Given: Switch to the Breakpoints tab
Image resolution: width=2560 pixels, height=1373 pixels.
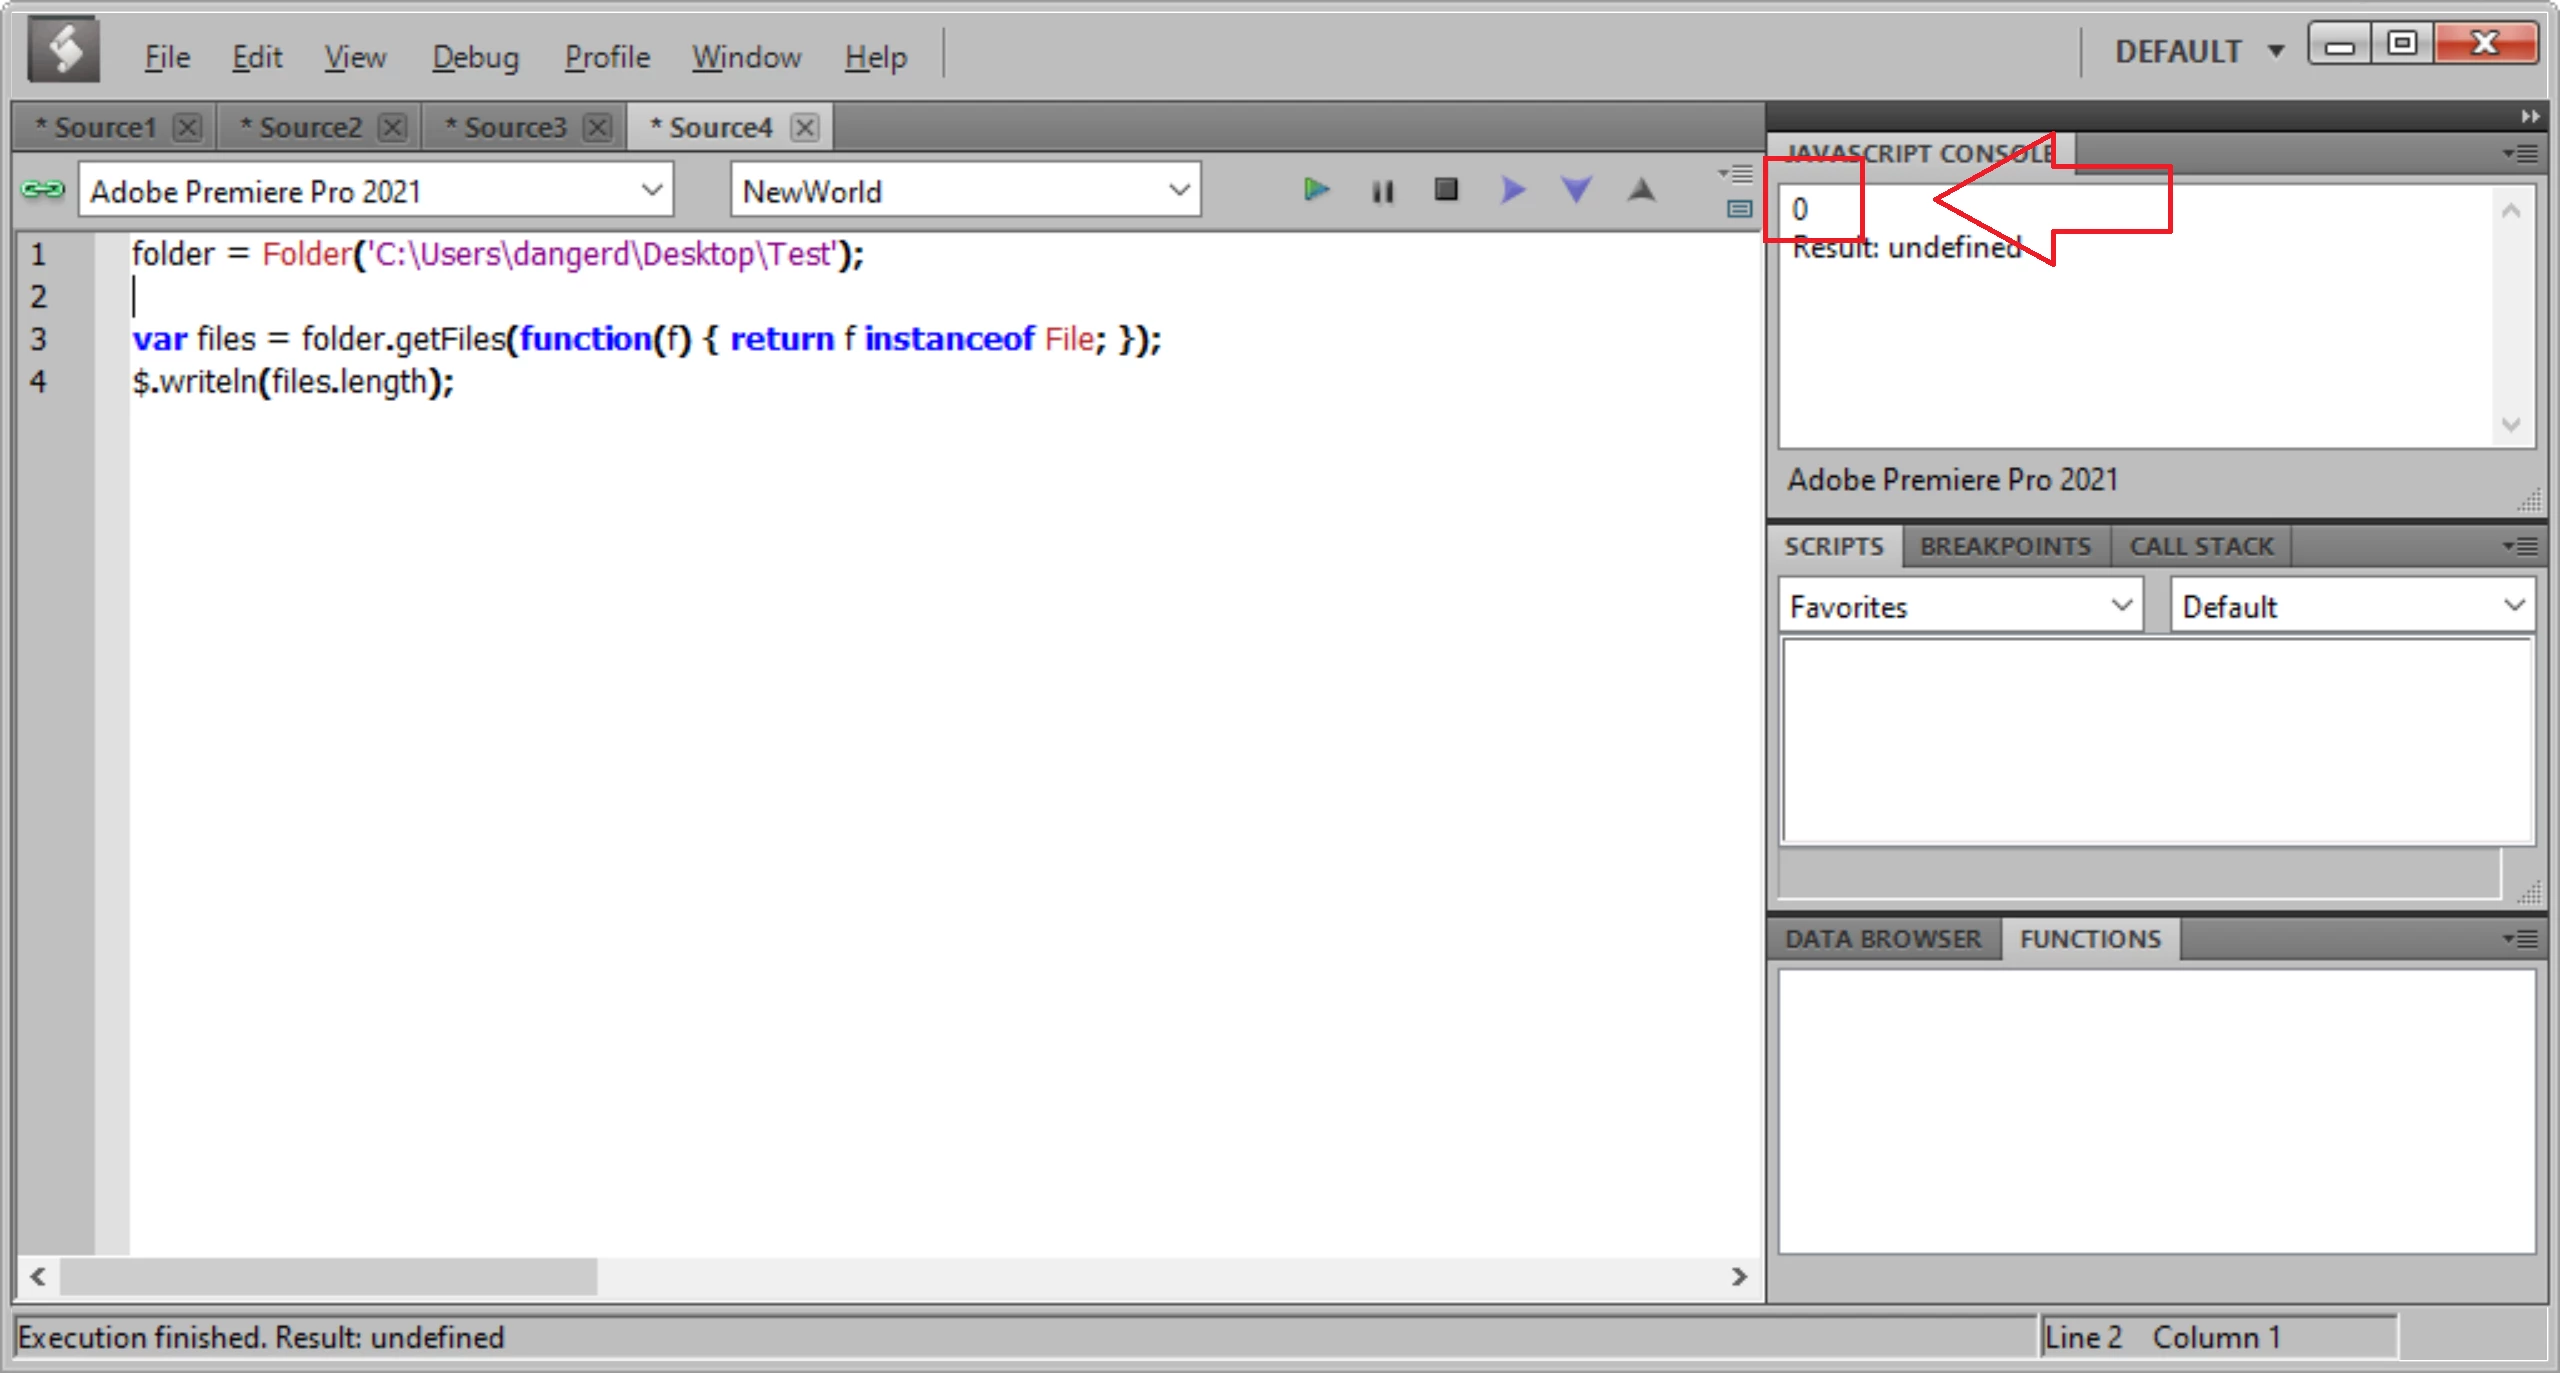Looking at the screenshot, I should (x=2005, y=547).
